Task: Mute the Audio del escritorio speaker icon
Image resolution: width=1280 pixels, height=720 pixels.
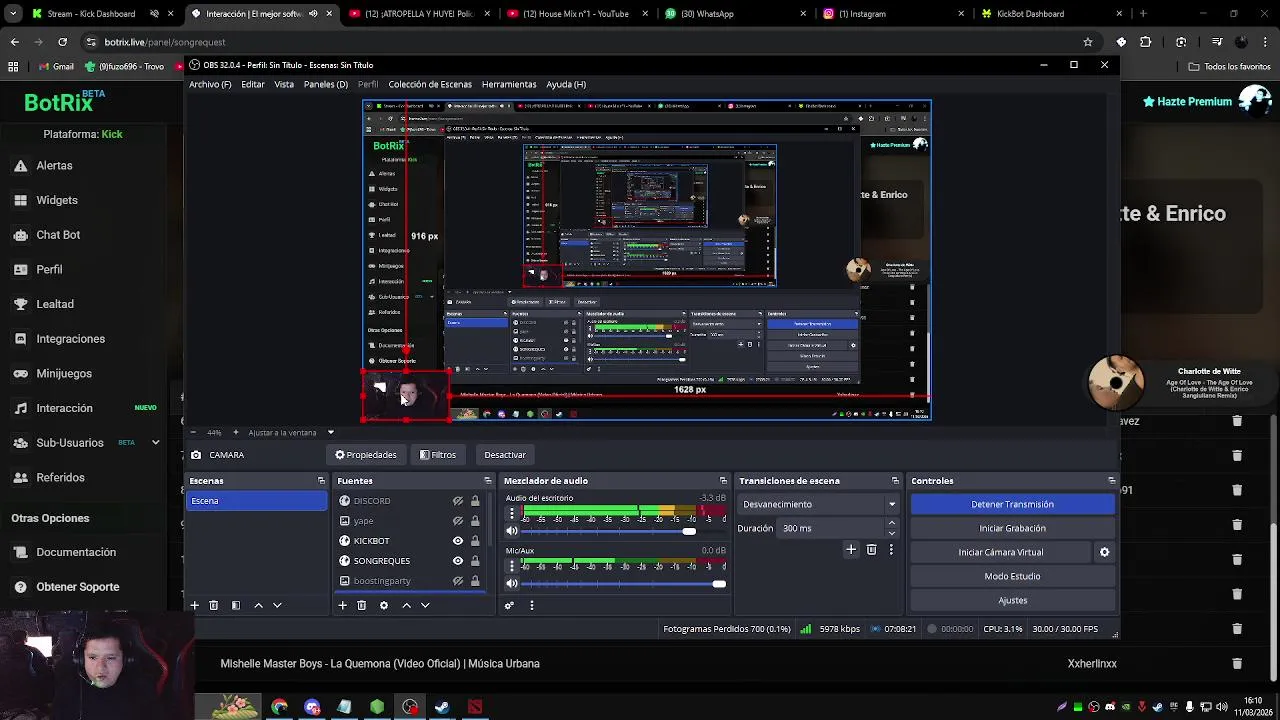Action: pyautogui.click(x=512, y=531)
